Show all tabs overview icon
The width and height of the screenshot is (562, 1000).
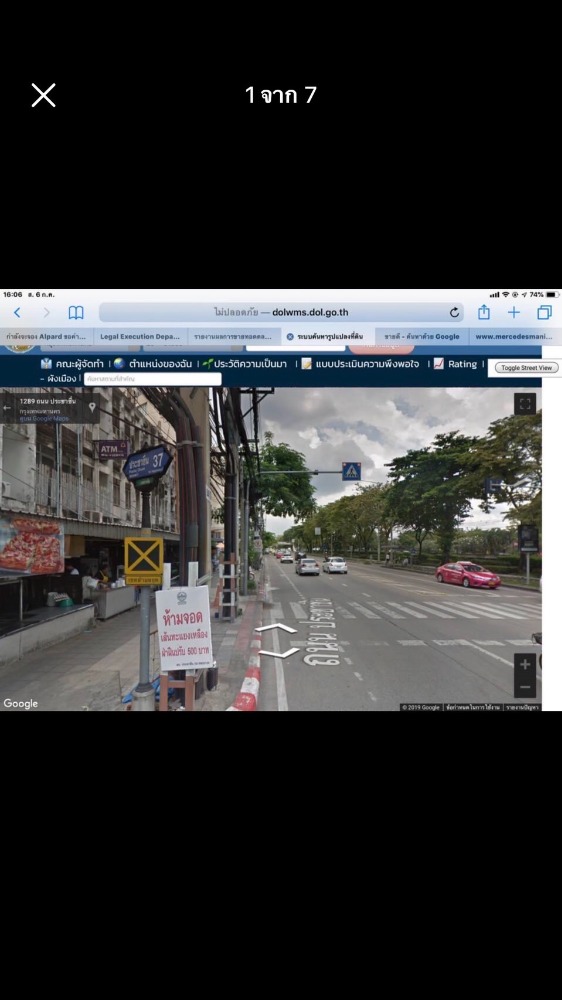tap(544, 312)
